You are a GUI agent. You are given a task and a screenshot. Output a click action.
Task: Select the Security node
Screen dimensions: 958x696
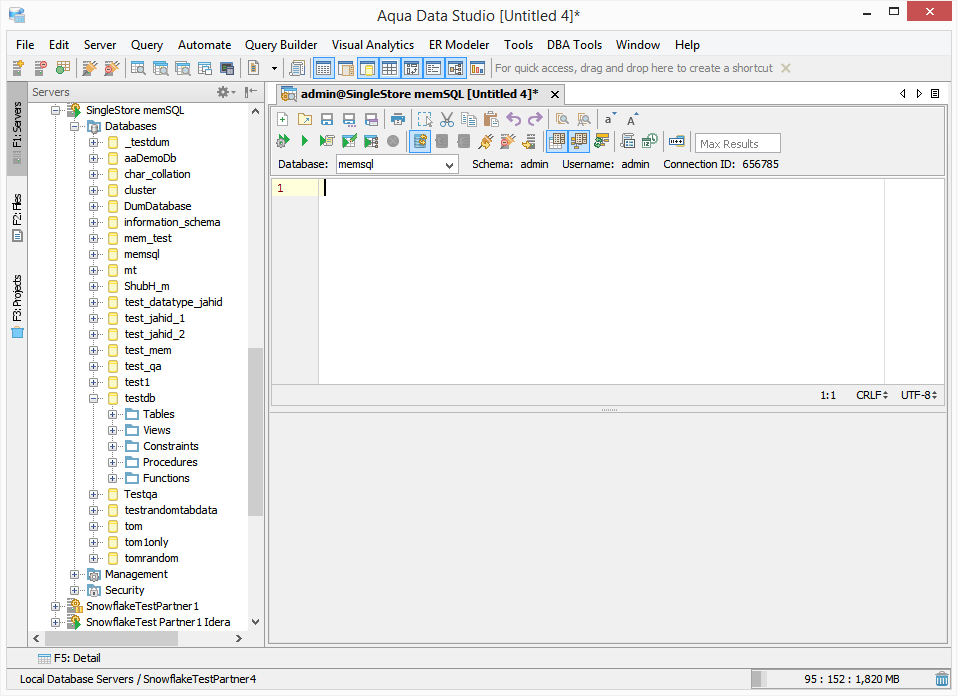coord(125,590)
